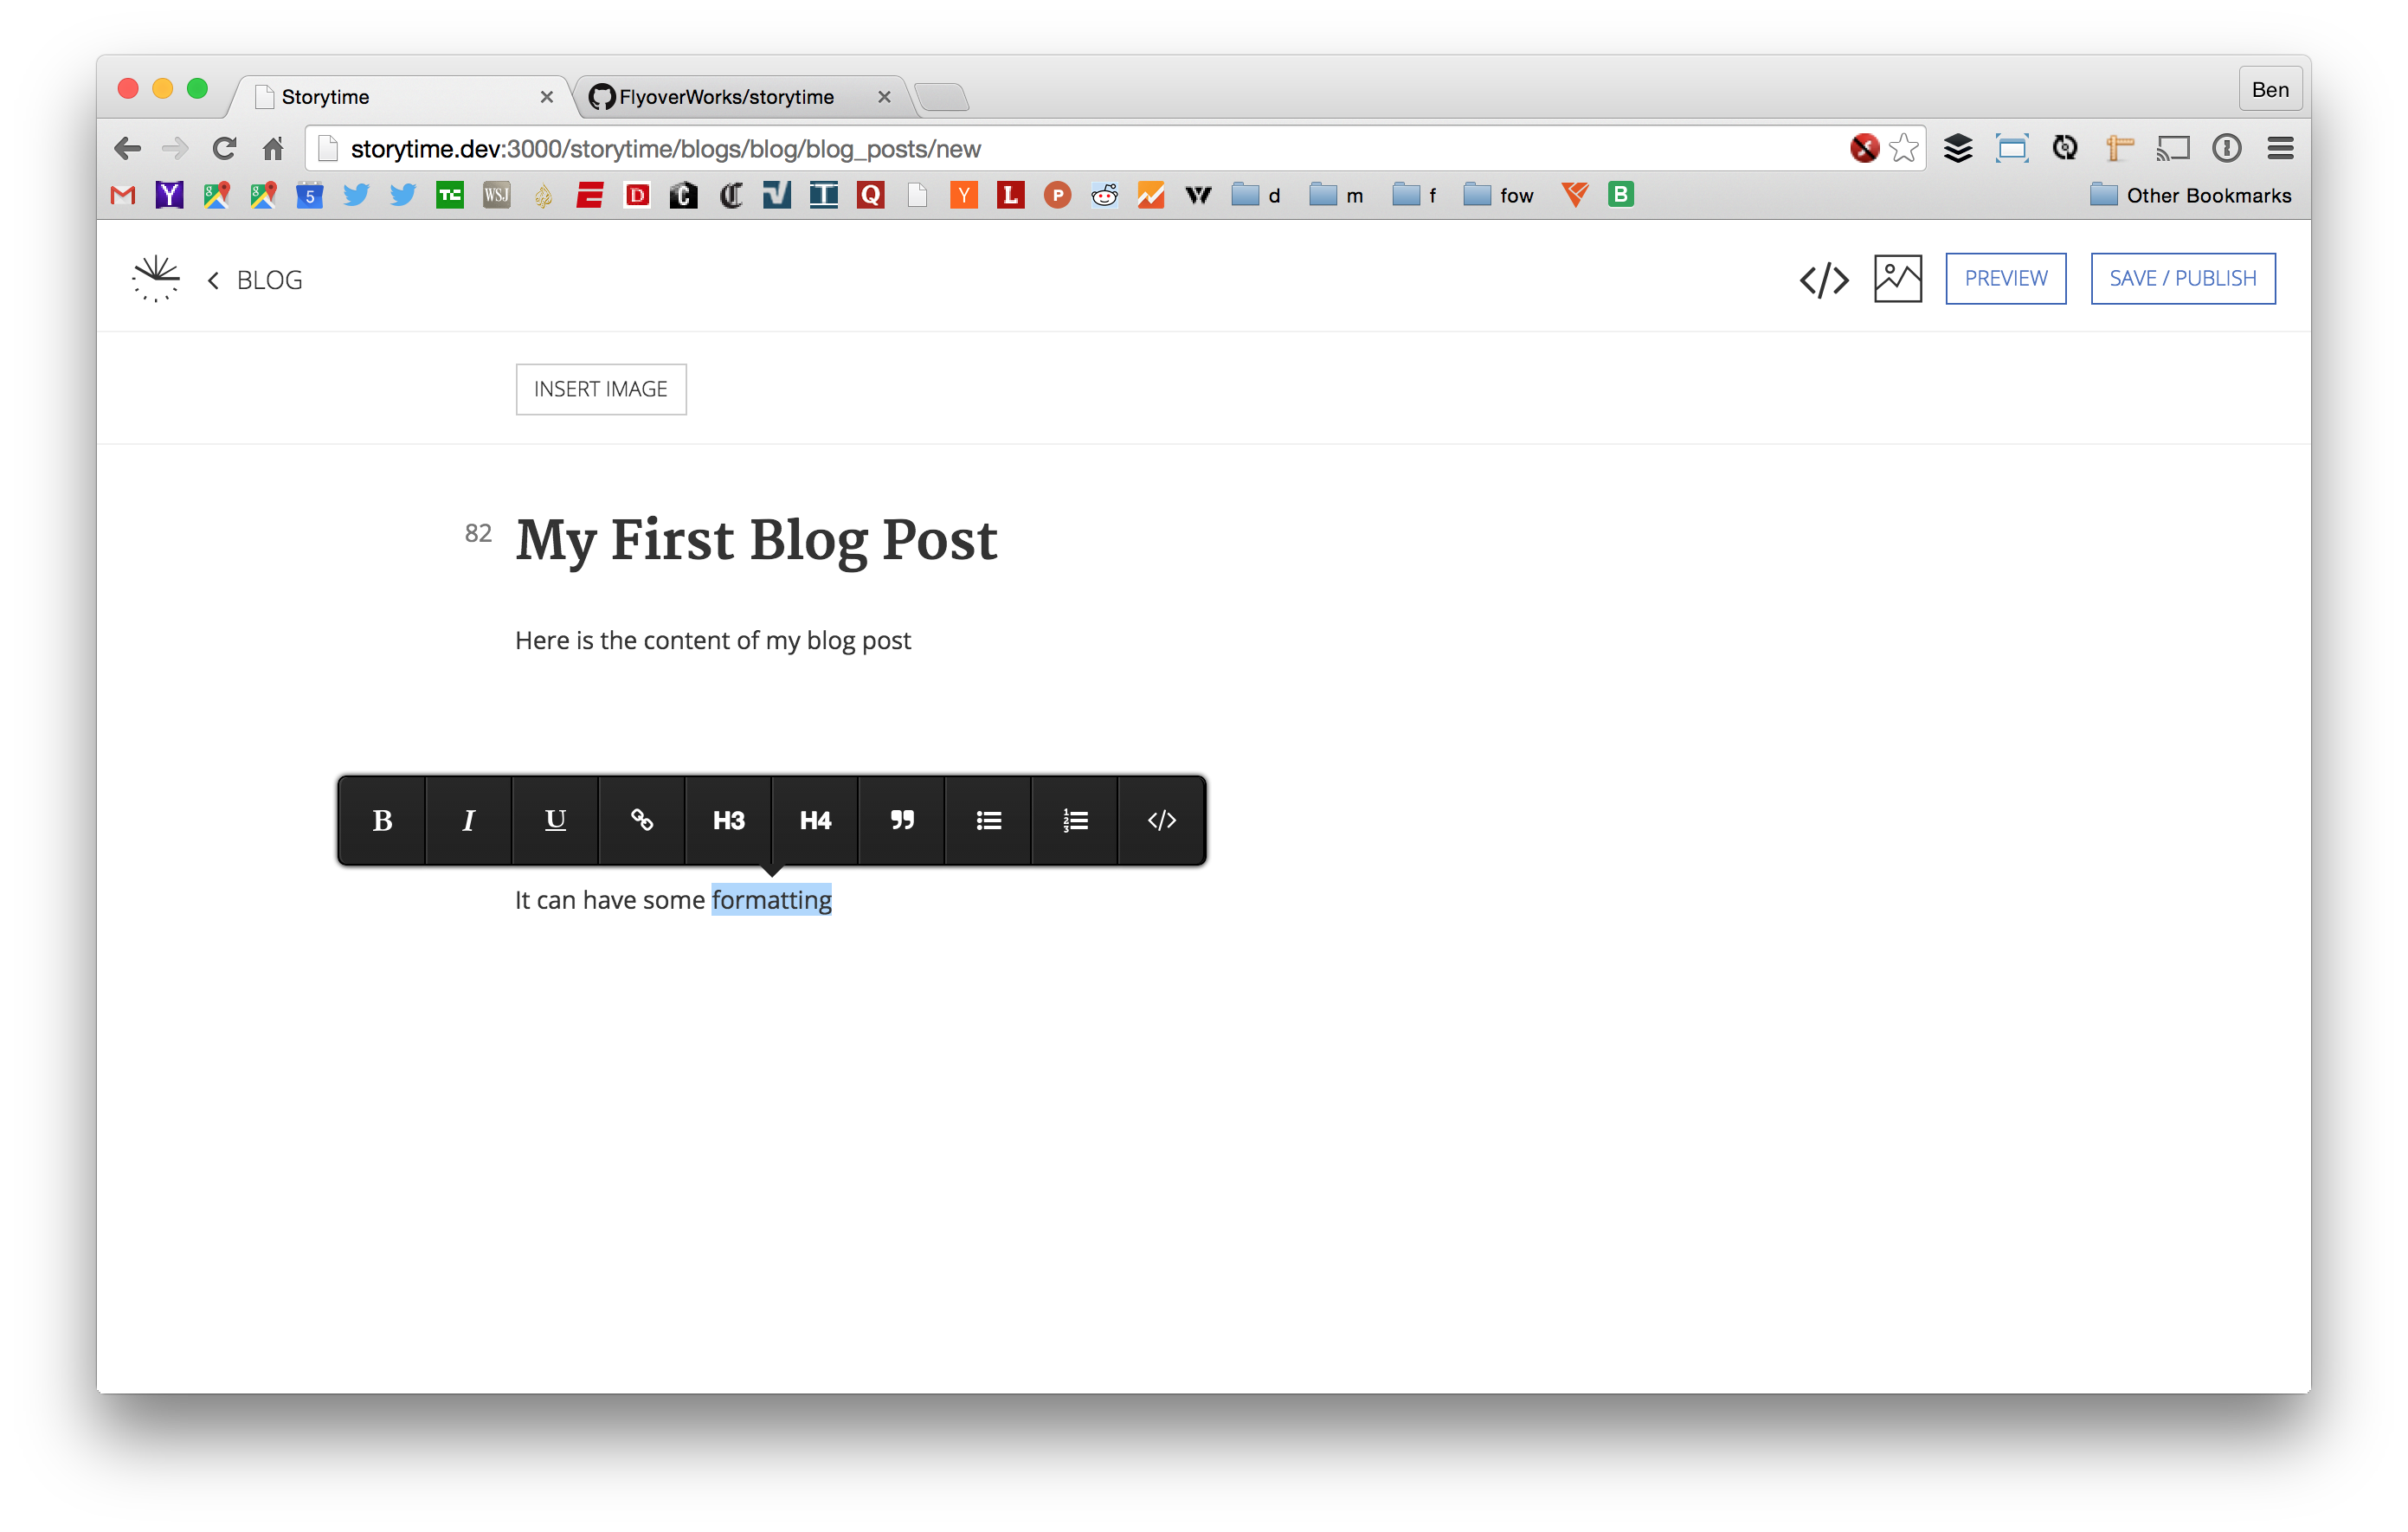Screen dimensions: 2408x1532
Task: Create a numbered list
Action: pyautogui.click(x=1075, y=820)
